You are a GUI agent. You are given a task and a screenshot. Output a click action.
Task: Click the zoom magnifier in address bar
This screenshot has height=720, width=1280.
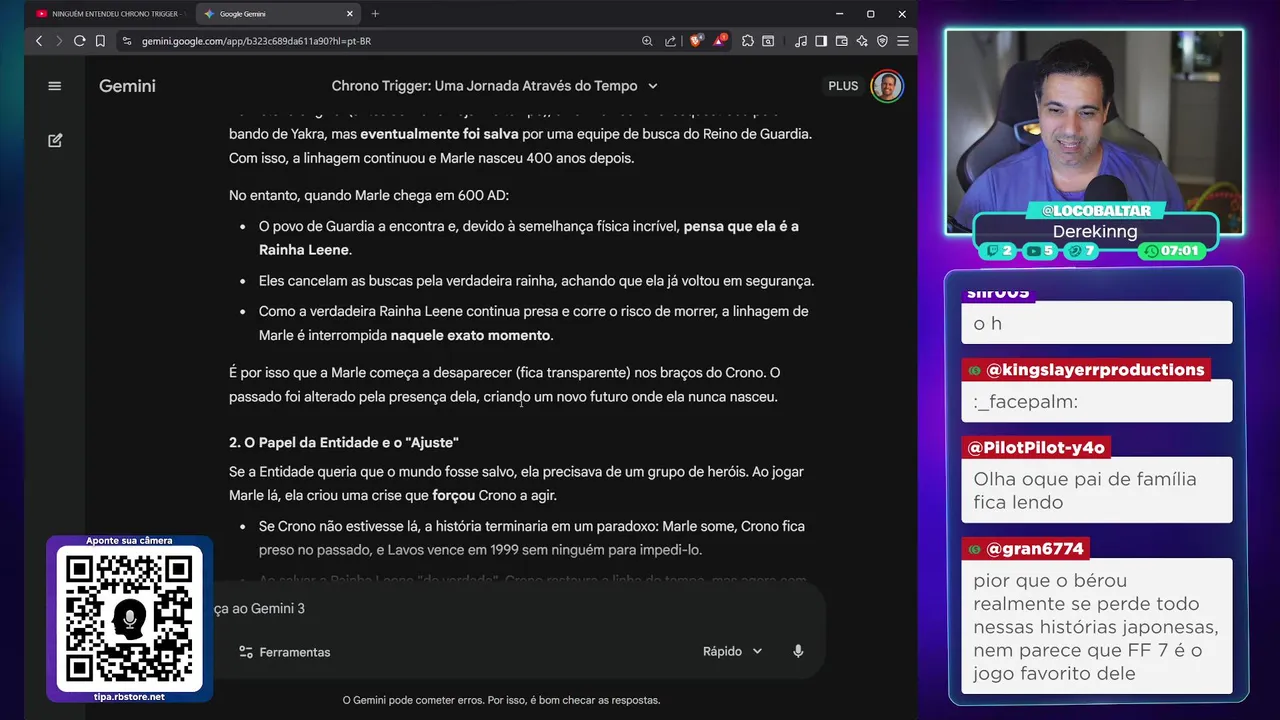click(x=647, y=41)
